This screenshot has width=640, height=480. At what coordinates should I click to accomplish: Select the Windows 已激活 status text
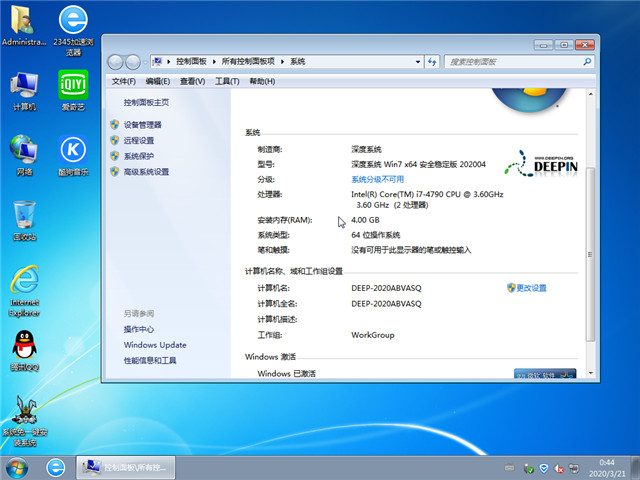point(287,373)
